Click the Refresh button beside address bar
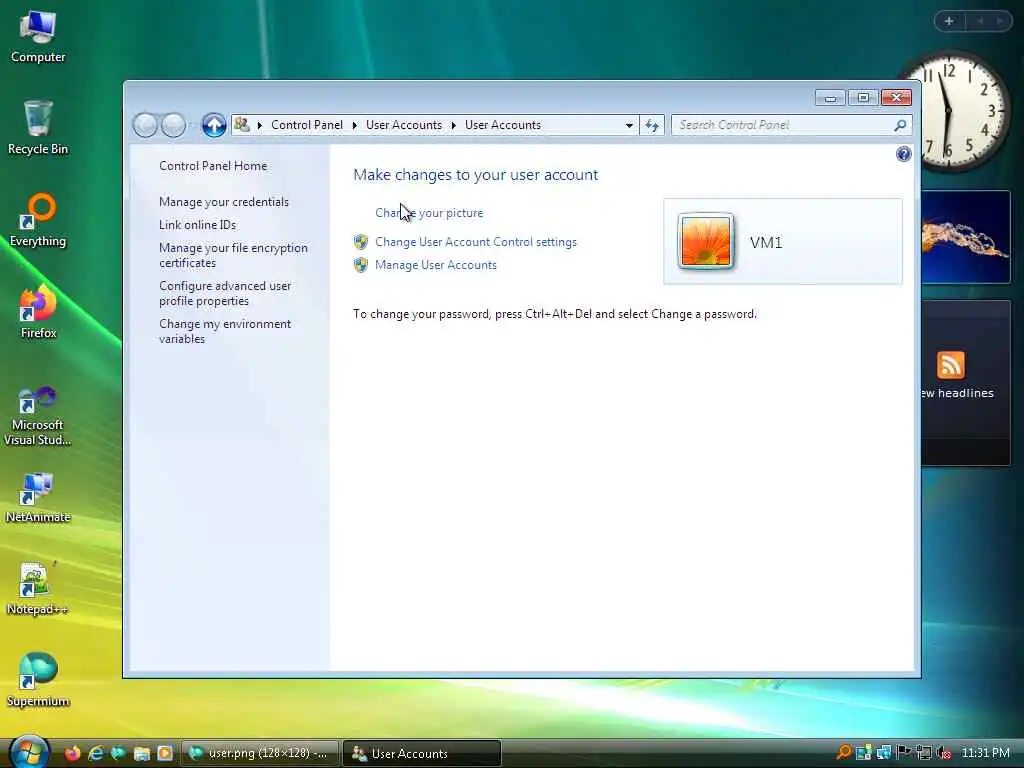The width and height of the screenshot is (1024, 768). (x=652, y=125)
